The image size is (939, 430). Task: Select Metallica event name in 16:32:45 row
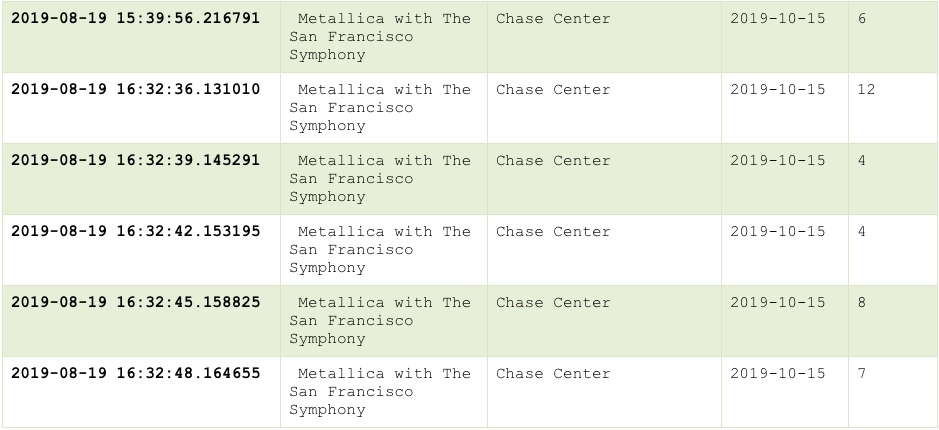click(380, 321)
